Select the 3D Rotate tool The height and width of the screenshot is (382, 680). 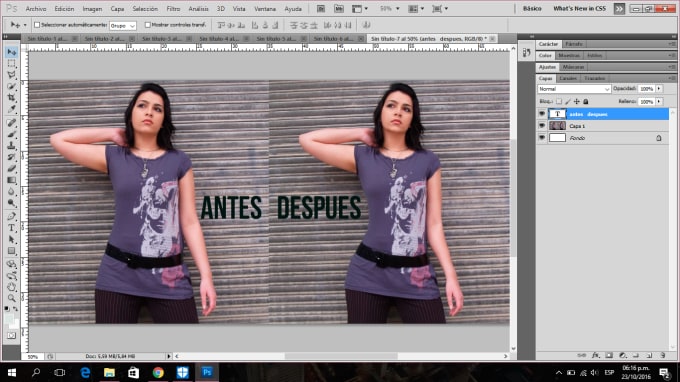pos(11,264)
